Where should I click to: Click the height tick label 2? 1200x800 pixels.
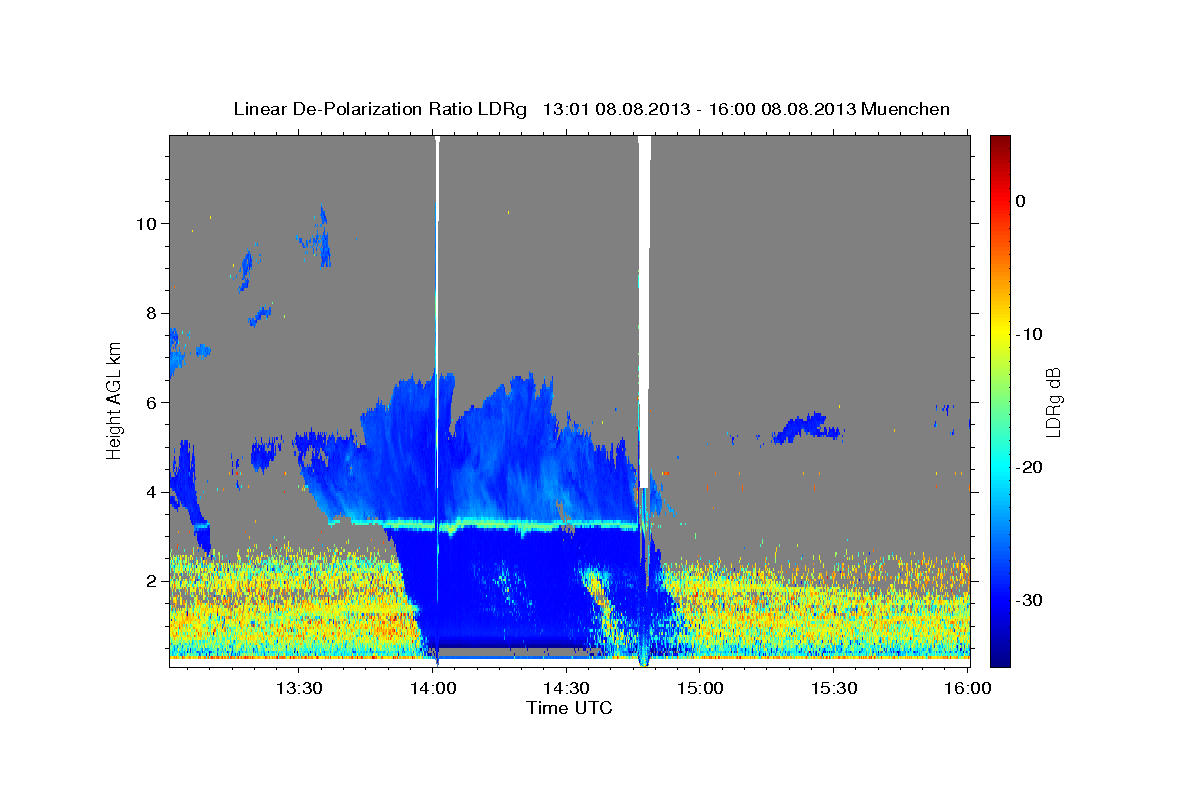click(151, 581)
